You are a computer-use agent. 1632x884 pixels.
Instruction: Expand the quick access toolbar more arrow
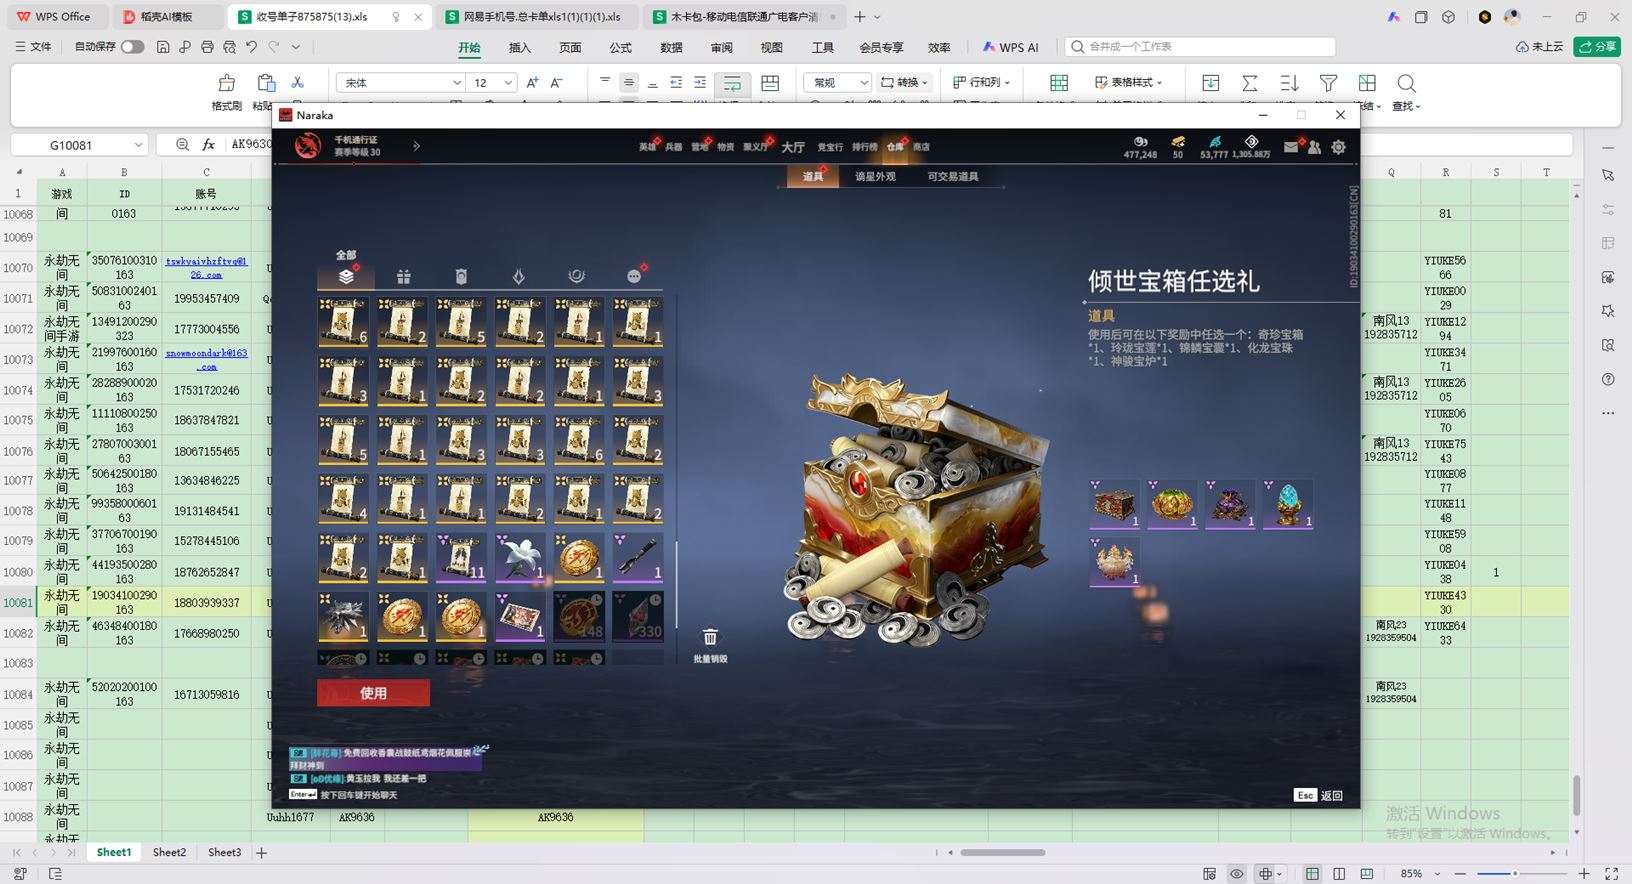[x=296, y=47]
